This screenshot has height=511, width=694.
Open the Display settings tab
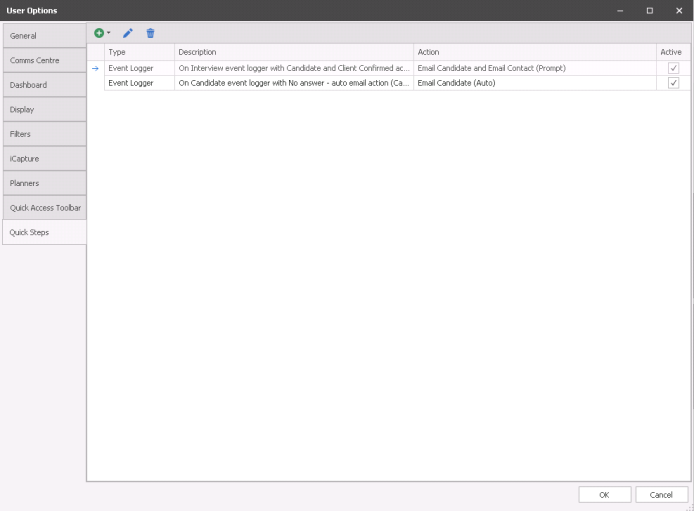43,109
